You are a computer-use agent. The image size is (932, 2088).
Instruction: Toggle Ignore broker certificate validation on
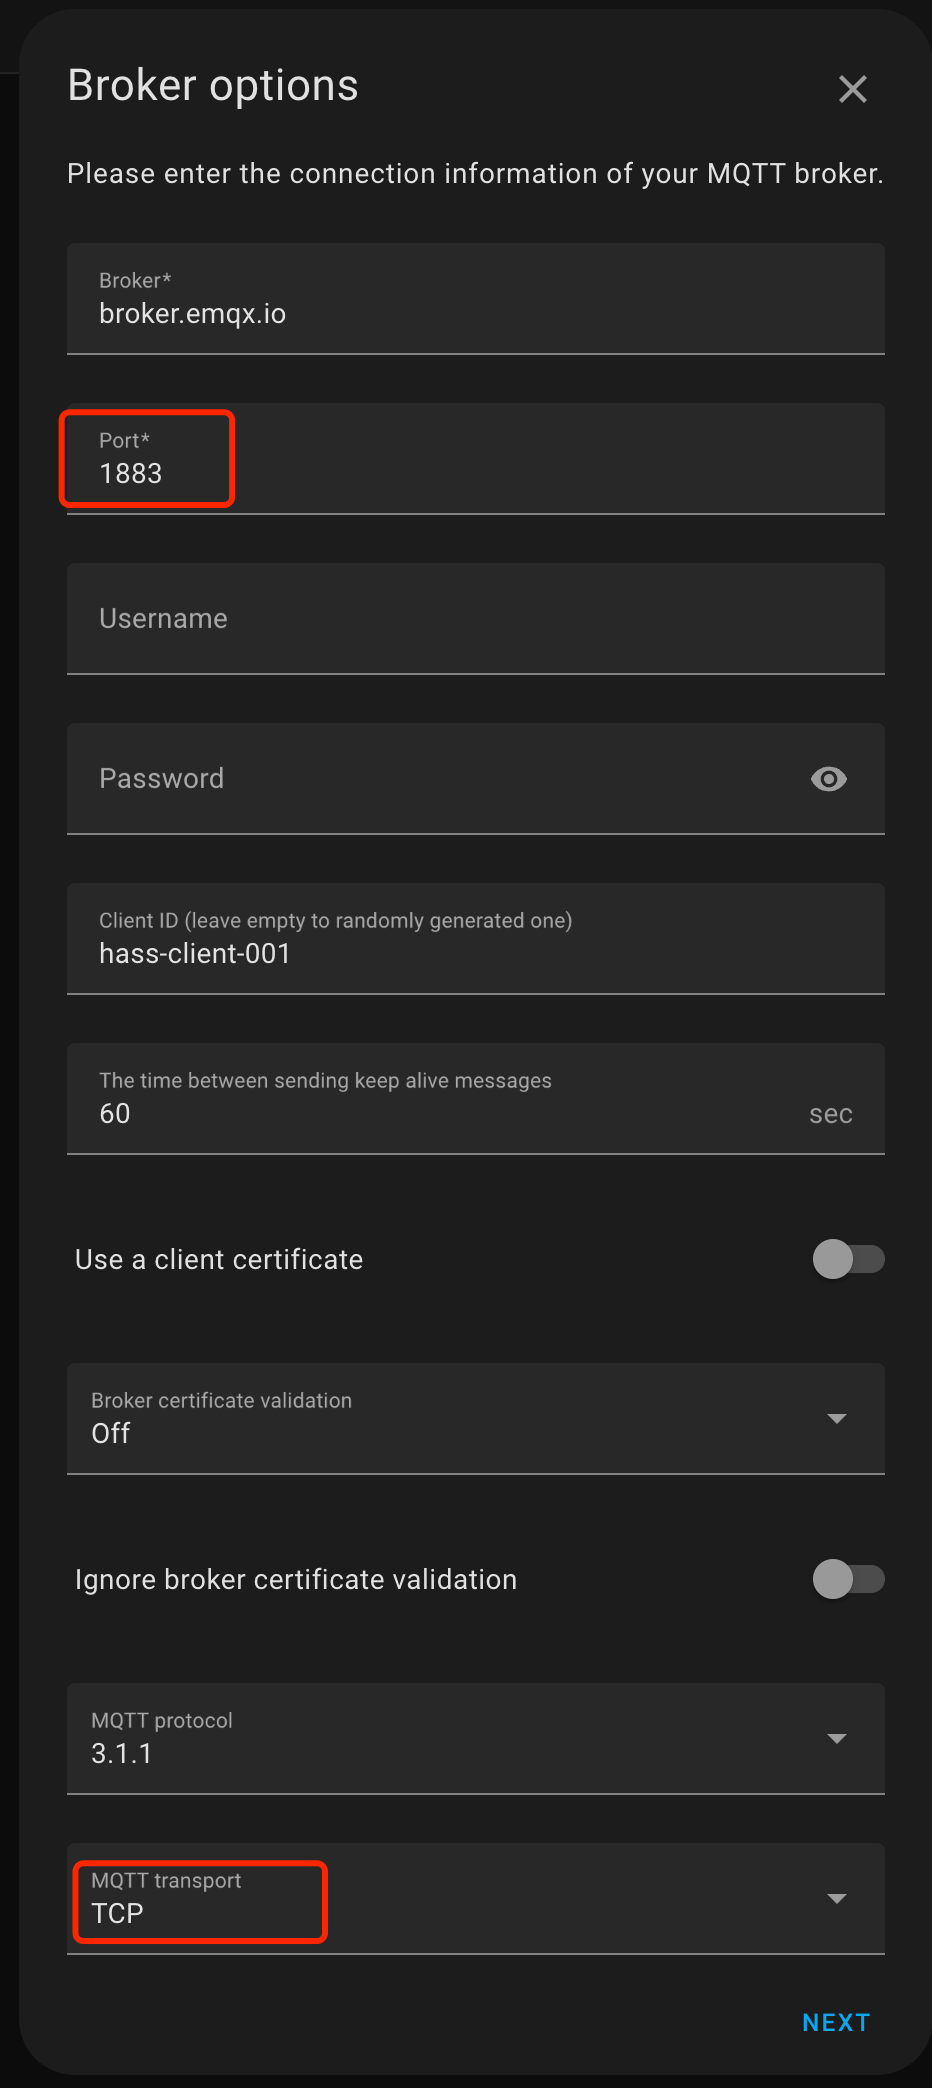(x=847, y=1579)
